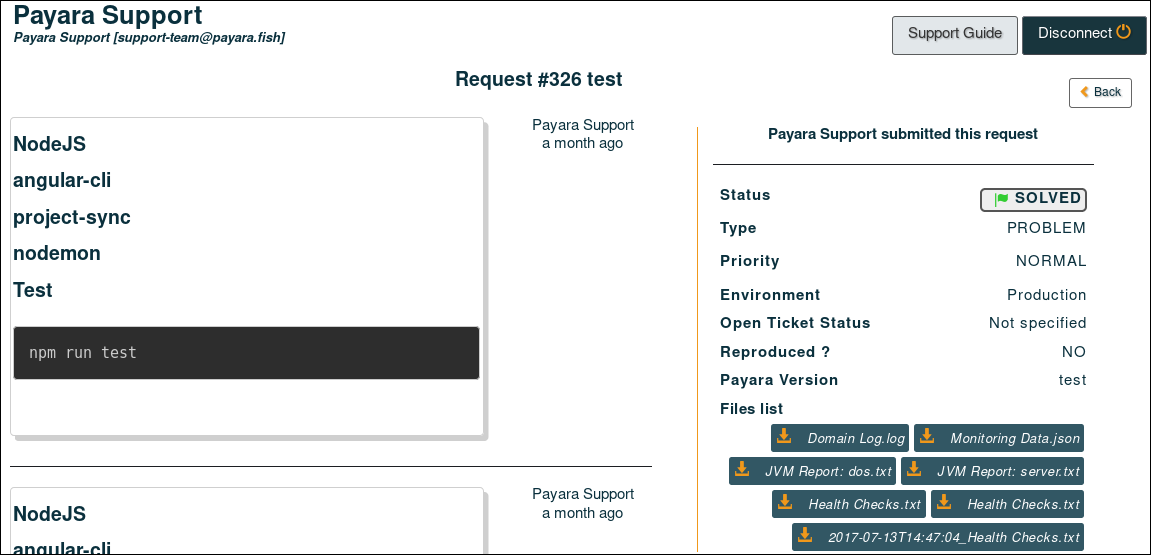The width and height of the screenshot is (1151, 555).
Task: Click the Files list label
Action: pyautogui.click(x=752, y=409)
